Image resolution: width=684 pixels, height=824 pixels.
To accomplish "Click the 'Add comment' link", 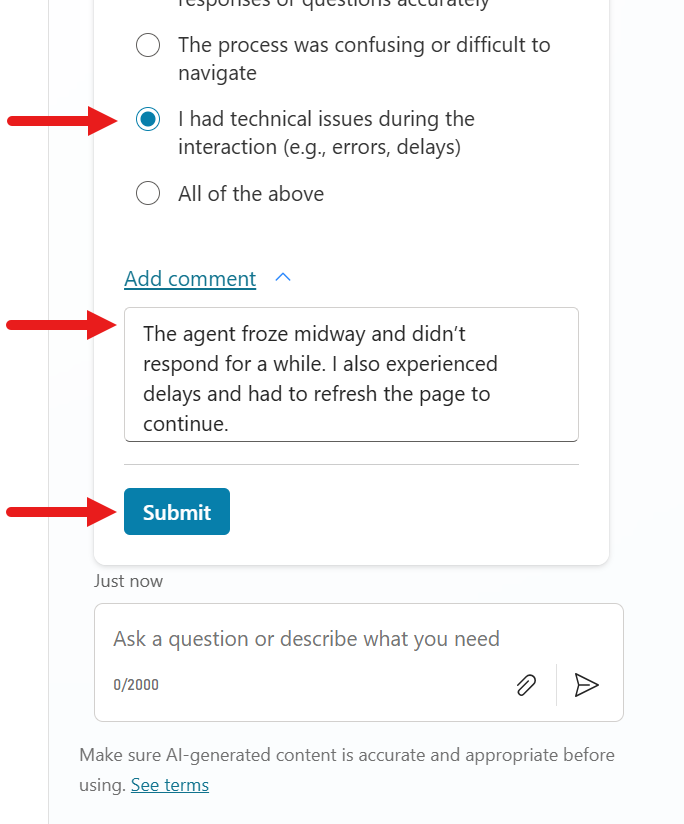I will click(190, 278).
